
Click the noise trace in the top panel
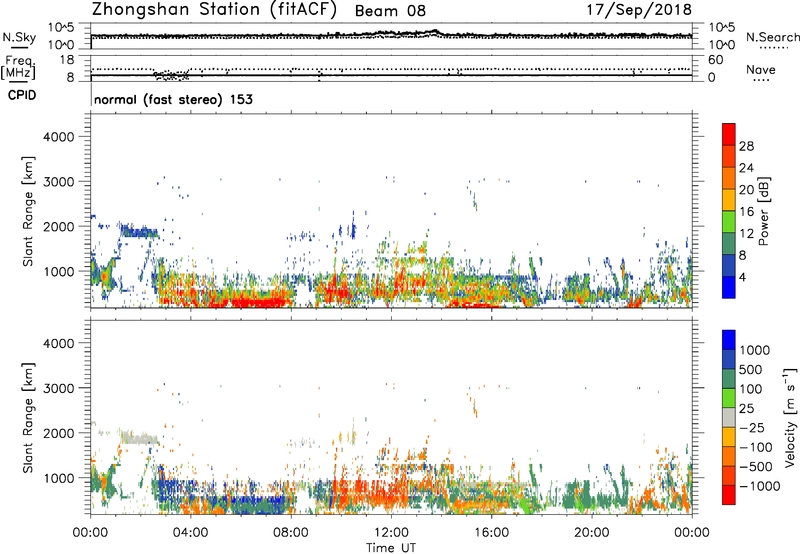391,35
